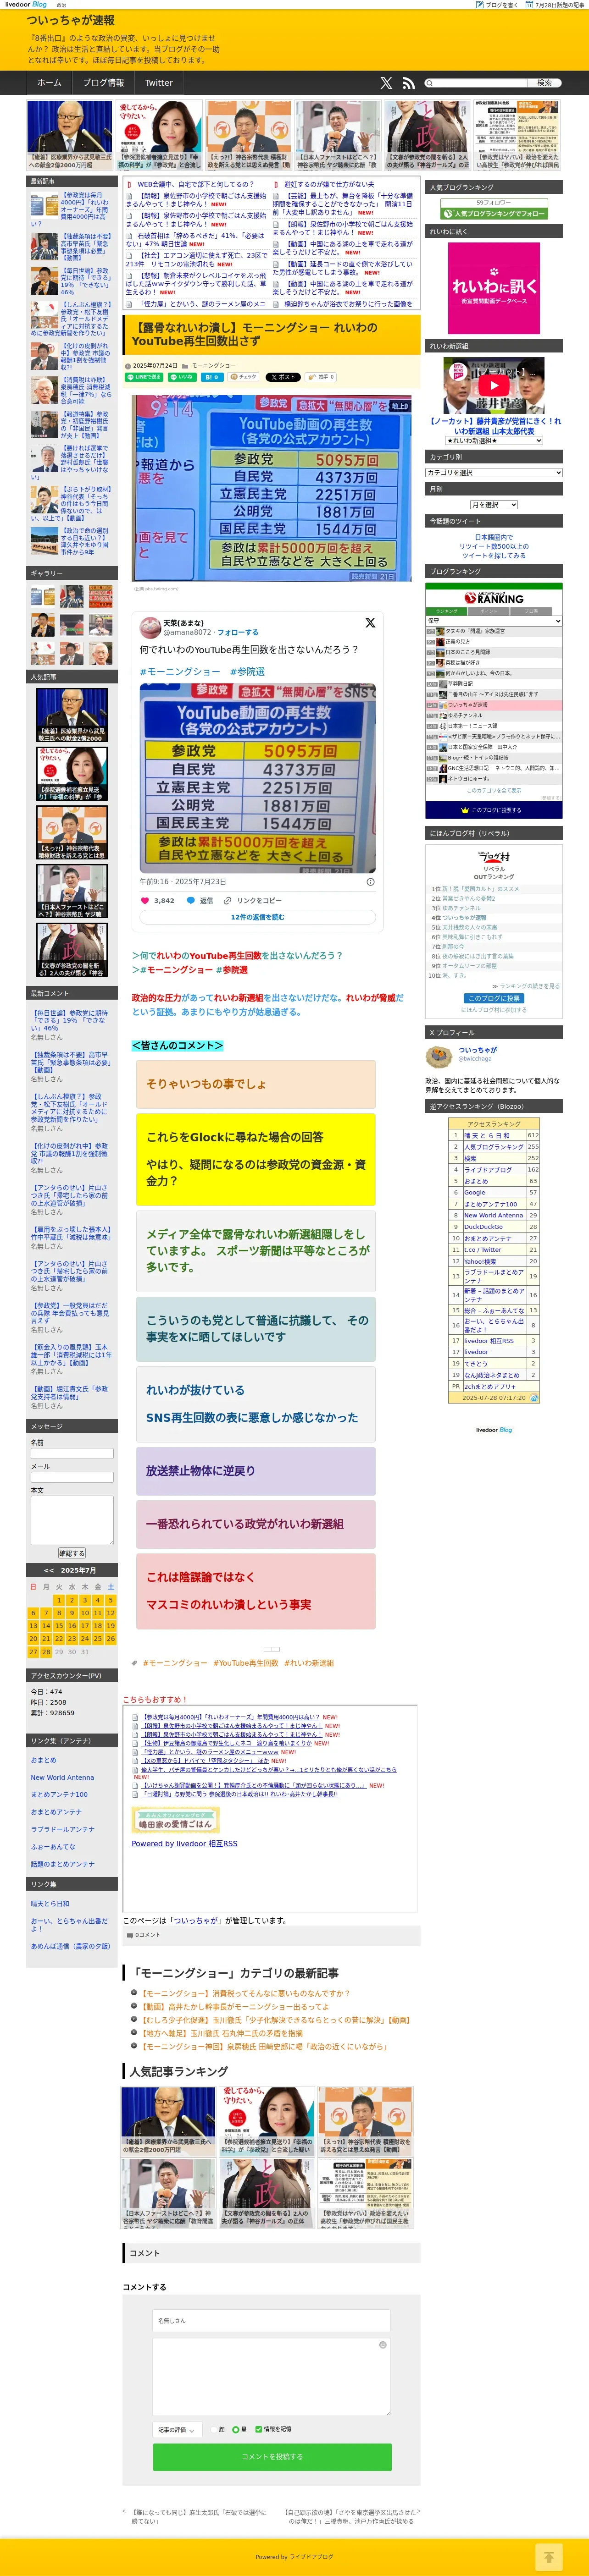The height and width of the screenshot is (2576, 589).
Task: Click the livedoor Blog logo at top left
Action: 26,5
